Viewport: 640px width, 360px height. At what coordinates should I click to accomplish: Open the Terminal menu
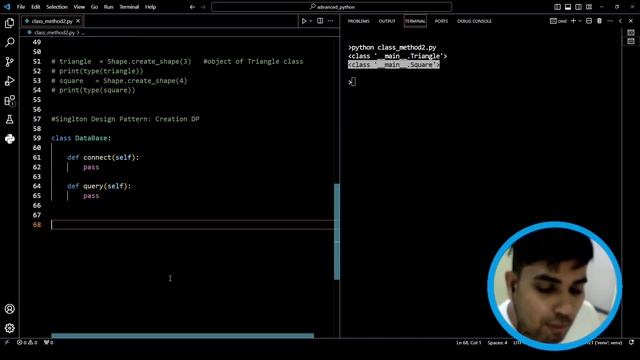(x=129, y=7)
